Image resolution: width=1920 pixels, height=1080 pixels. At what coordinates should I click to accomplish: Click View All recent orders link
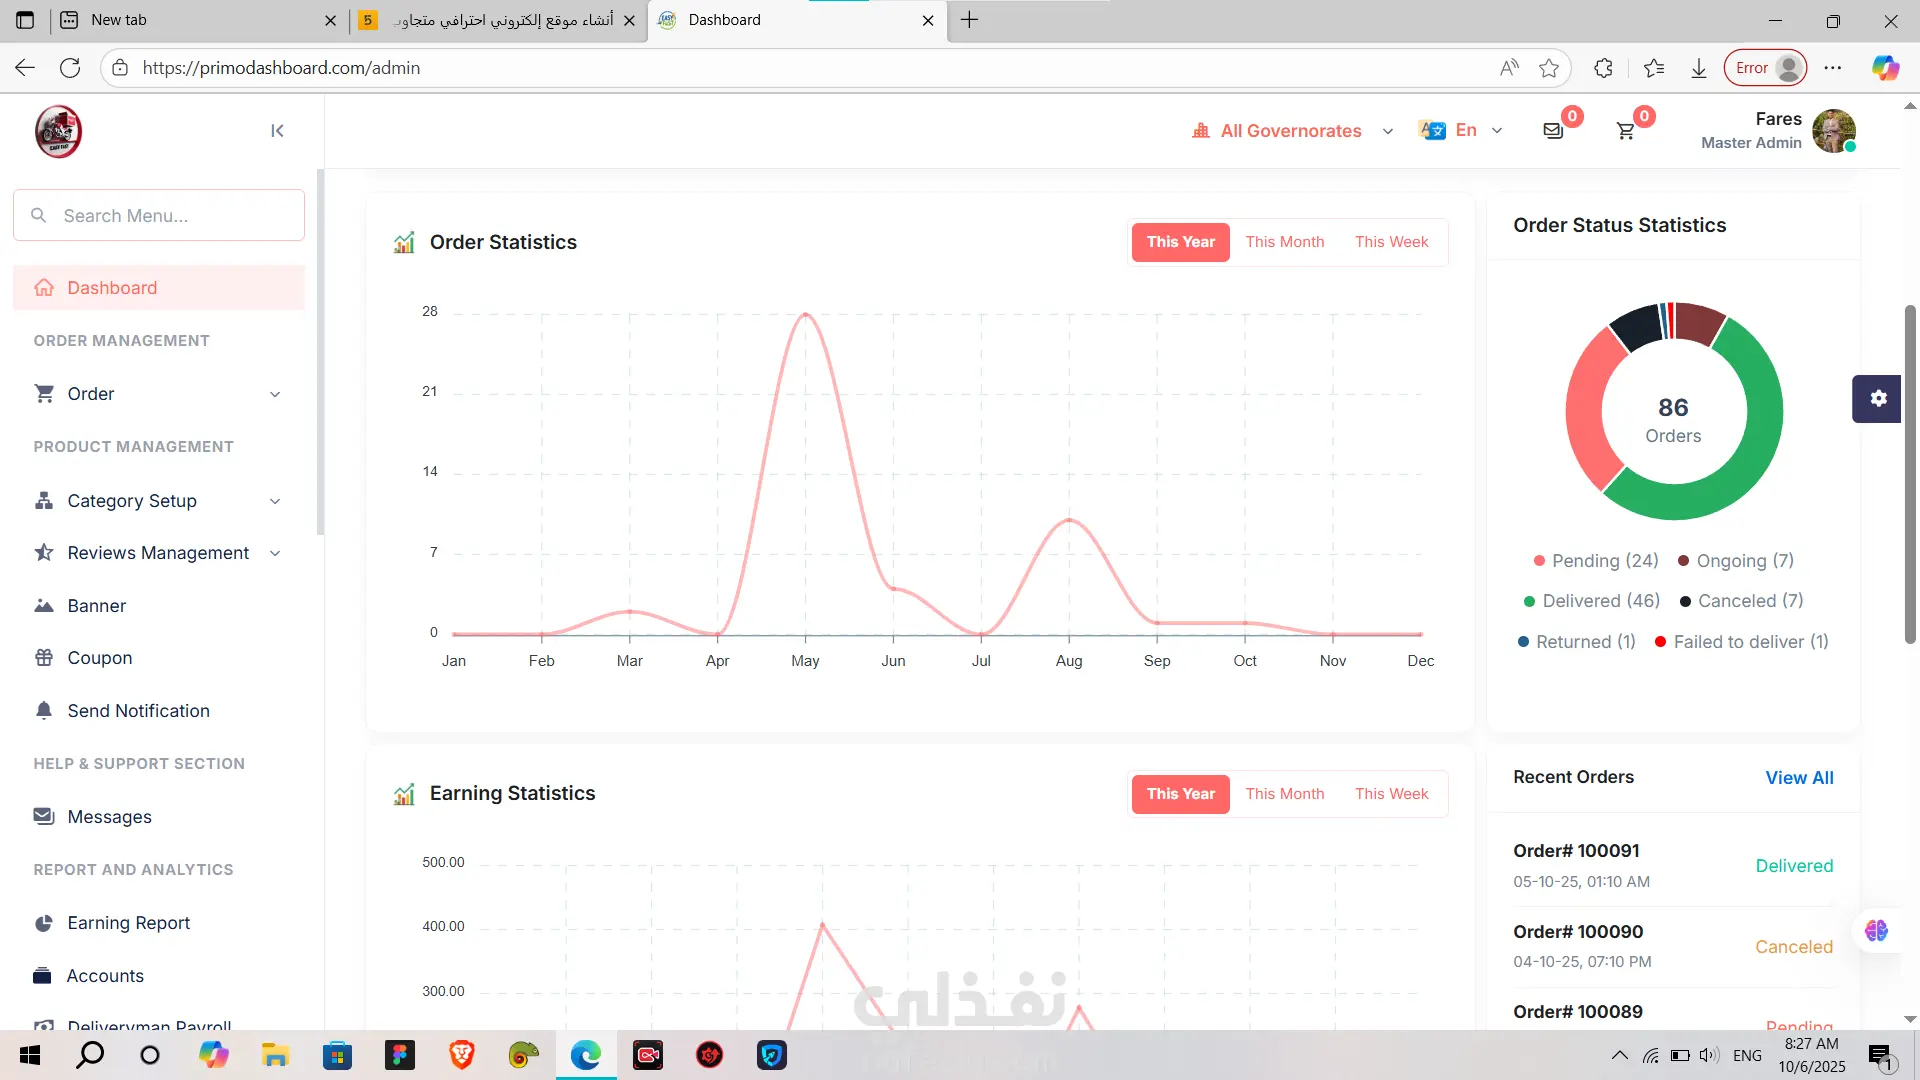click(x=1798, y=778)
